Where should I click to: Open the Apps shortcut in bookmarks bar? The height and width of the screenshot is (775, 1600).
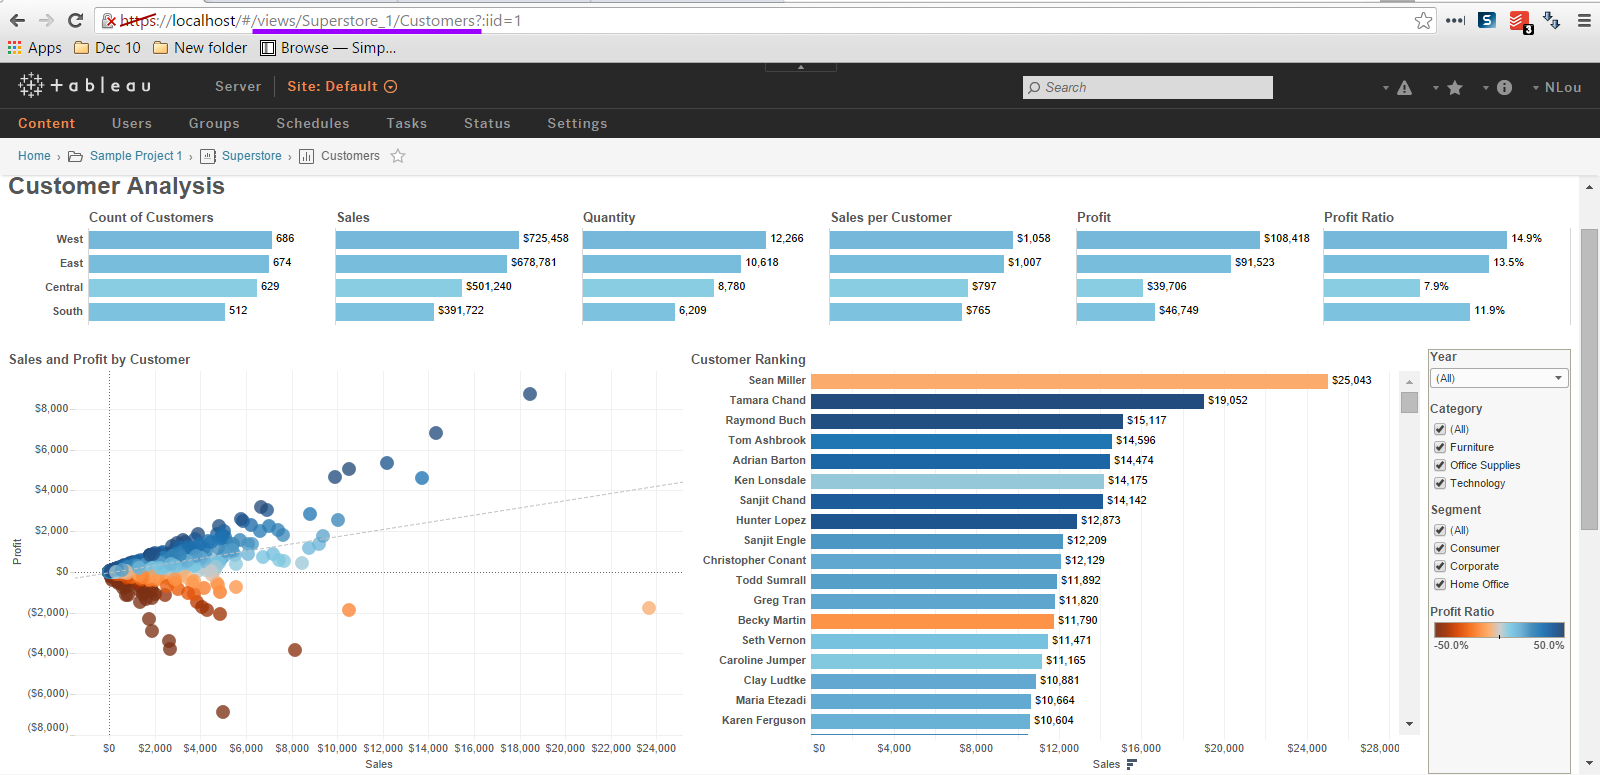35,48
